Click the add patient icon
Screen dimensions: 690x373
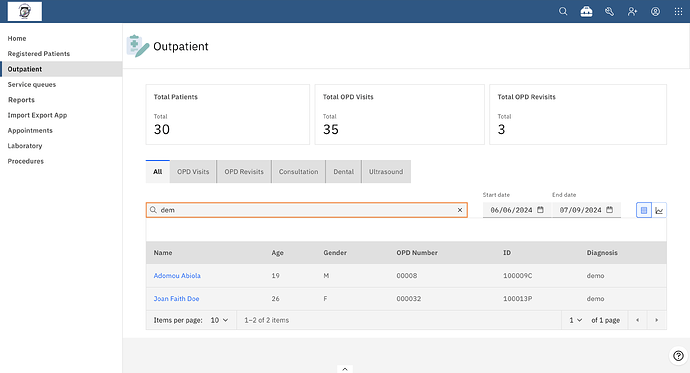point(632,11)
